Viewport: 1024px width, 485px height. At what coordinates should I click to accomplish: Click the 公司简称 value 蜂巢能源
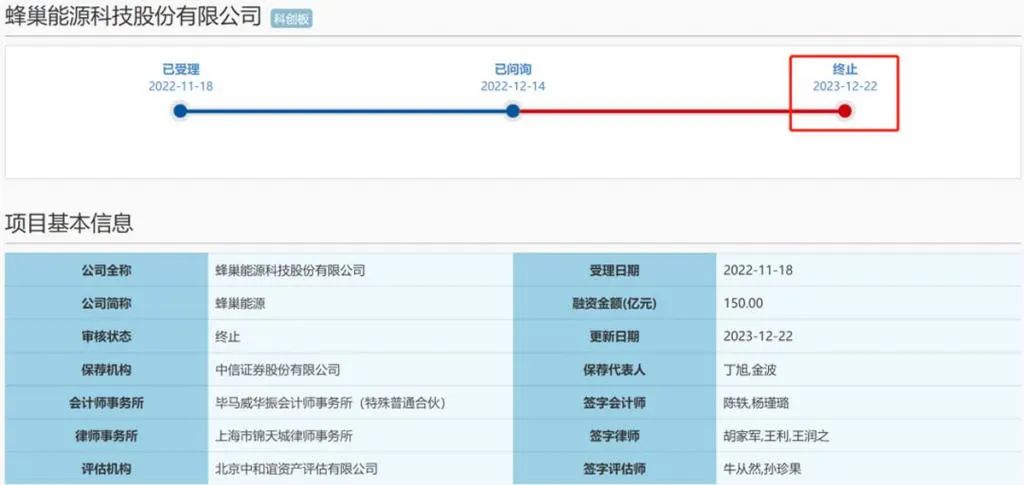[240, 304]
